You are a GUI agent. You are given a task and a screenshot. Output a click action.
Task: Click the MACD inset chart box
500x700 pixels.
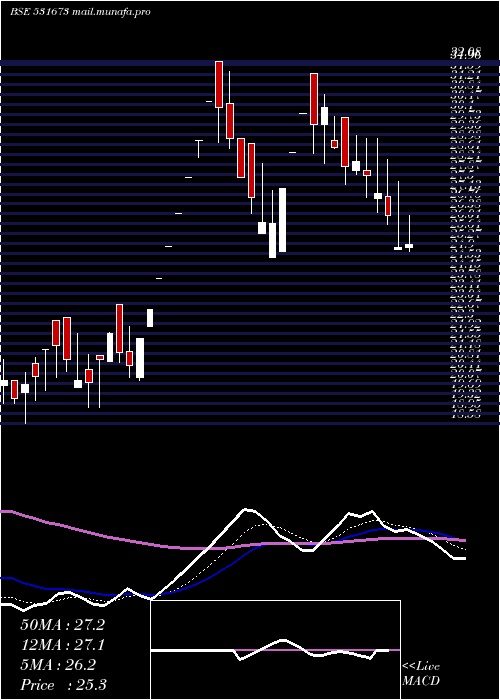click(275, 650)
